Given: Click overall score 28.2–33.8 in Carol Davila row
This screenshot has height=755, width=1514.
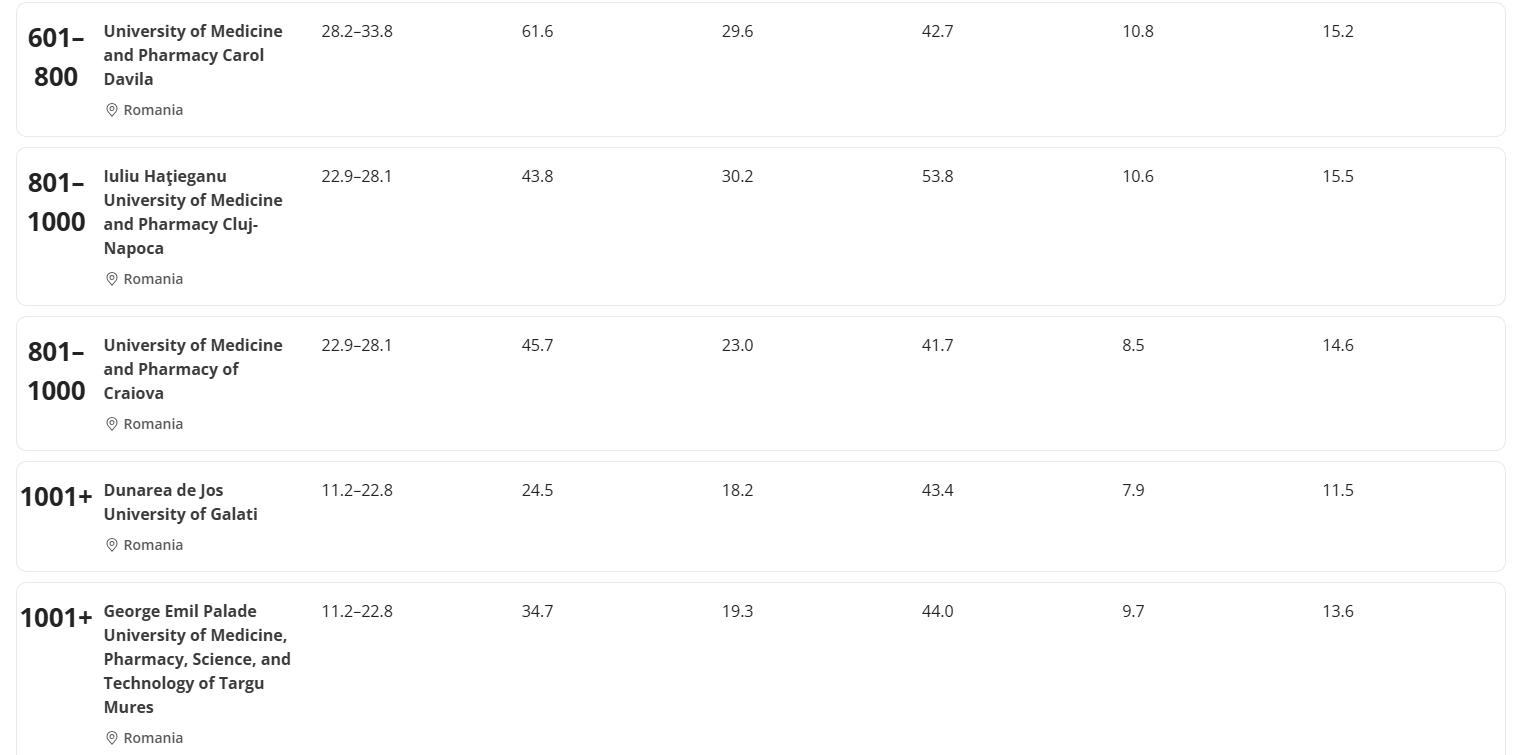Looking at the screenshot, I should (x=357, y=32).
